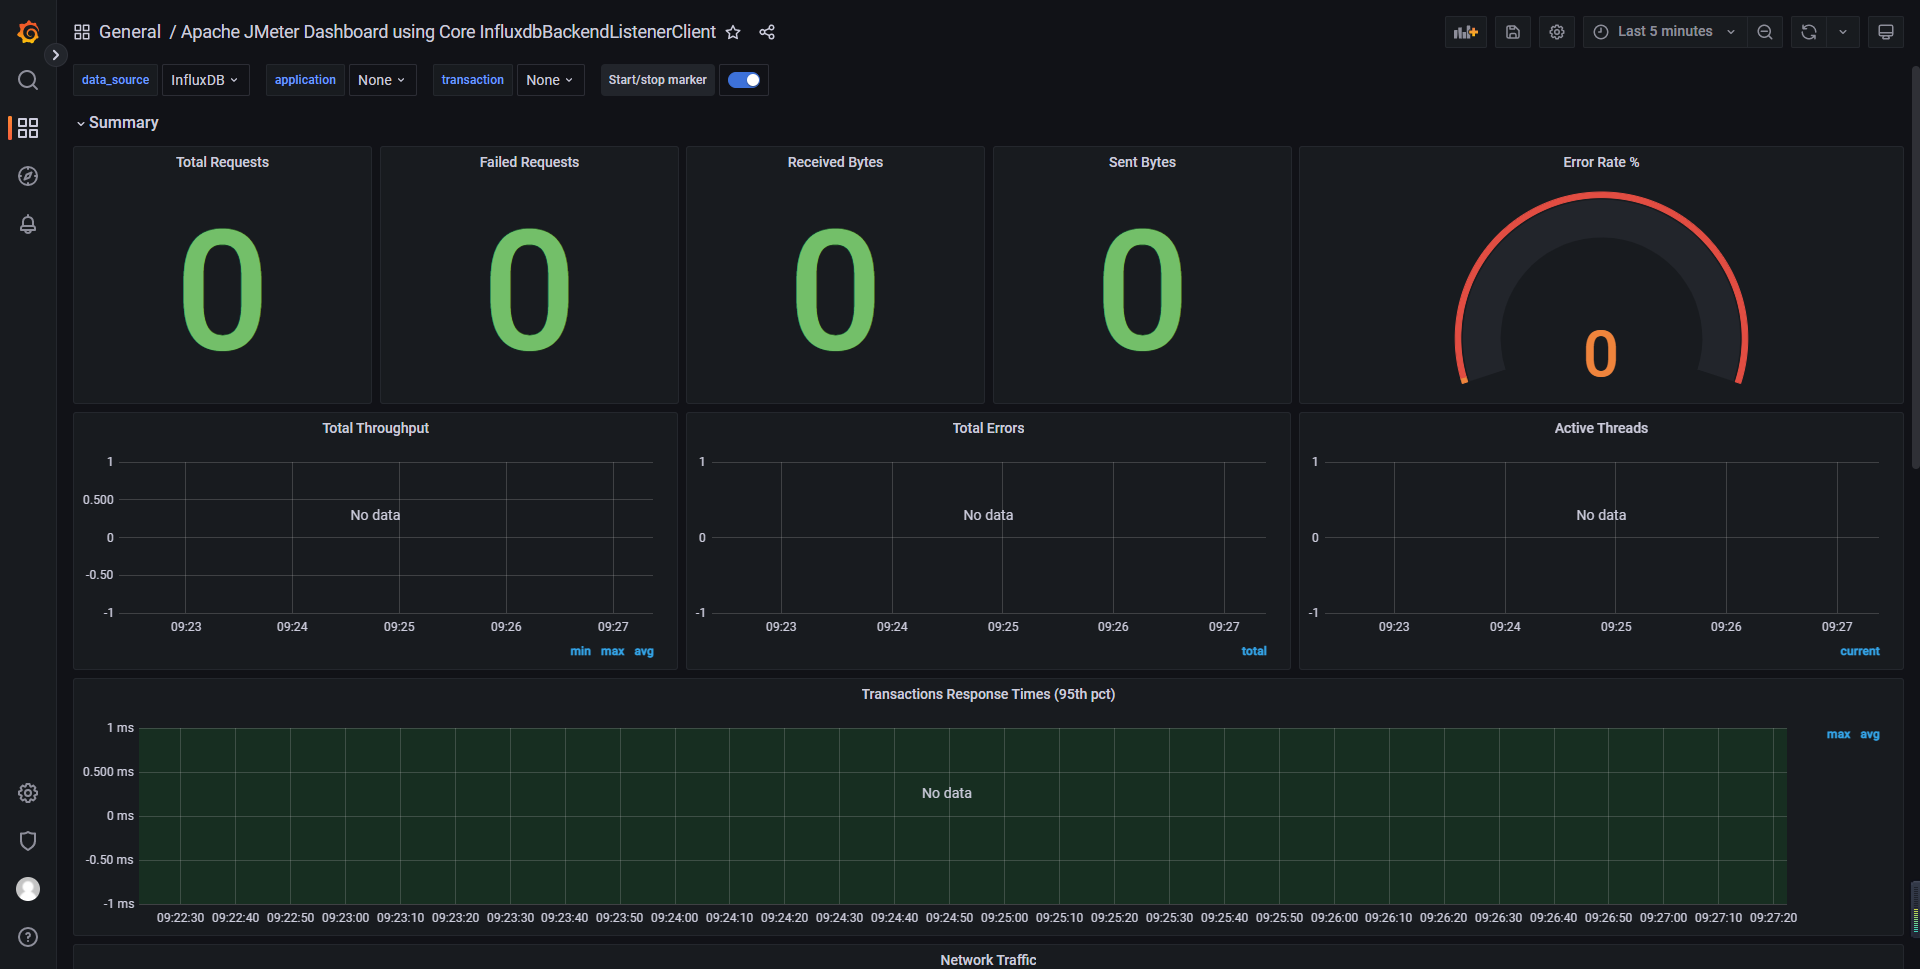Open the Dashboards icon in the sidebar
The width and height of the screenshot is (1920, 969).
[x=28, y=128]
